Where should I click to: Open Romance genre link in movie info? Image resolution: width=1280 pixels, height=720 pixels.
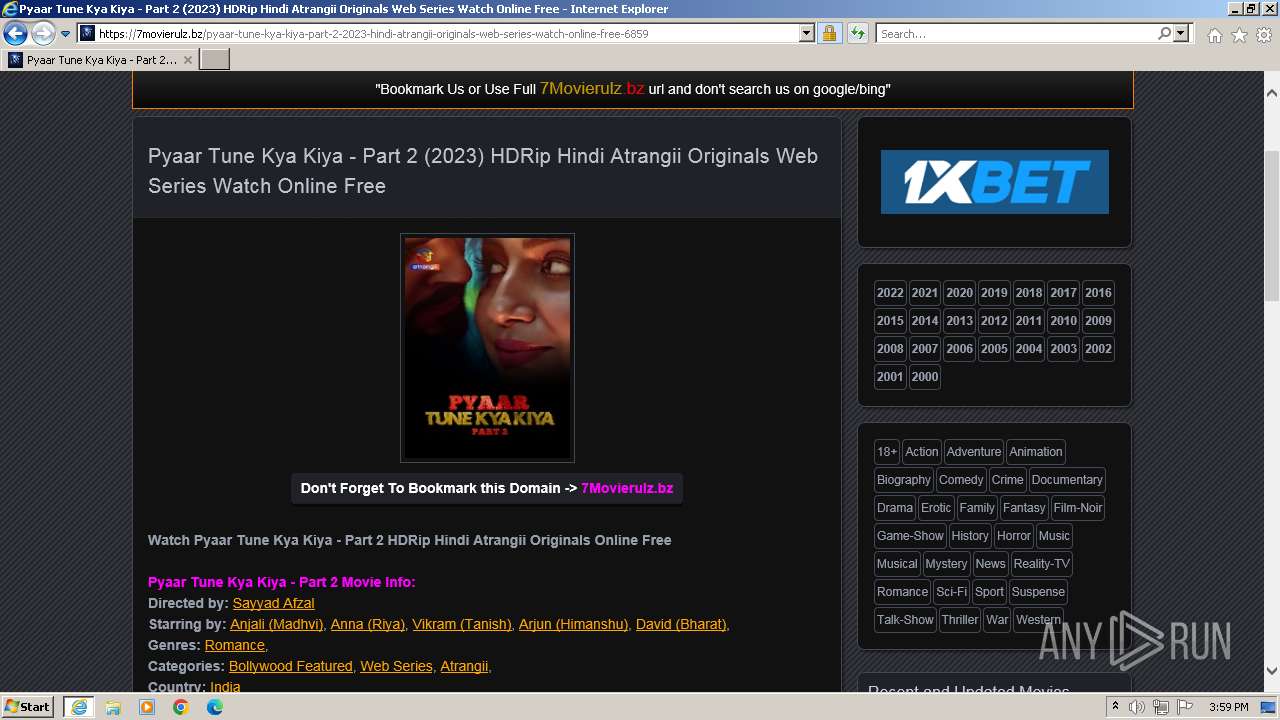[234, 645]
